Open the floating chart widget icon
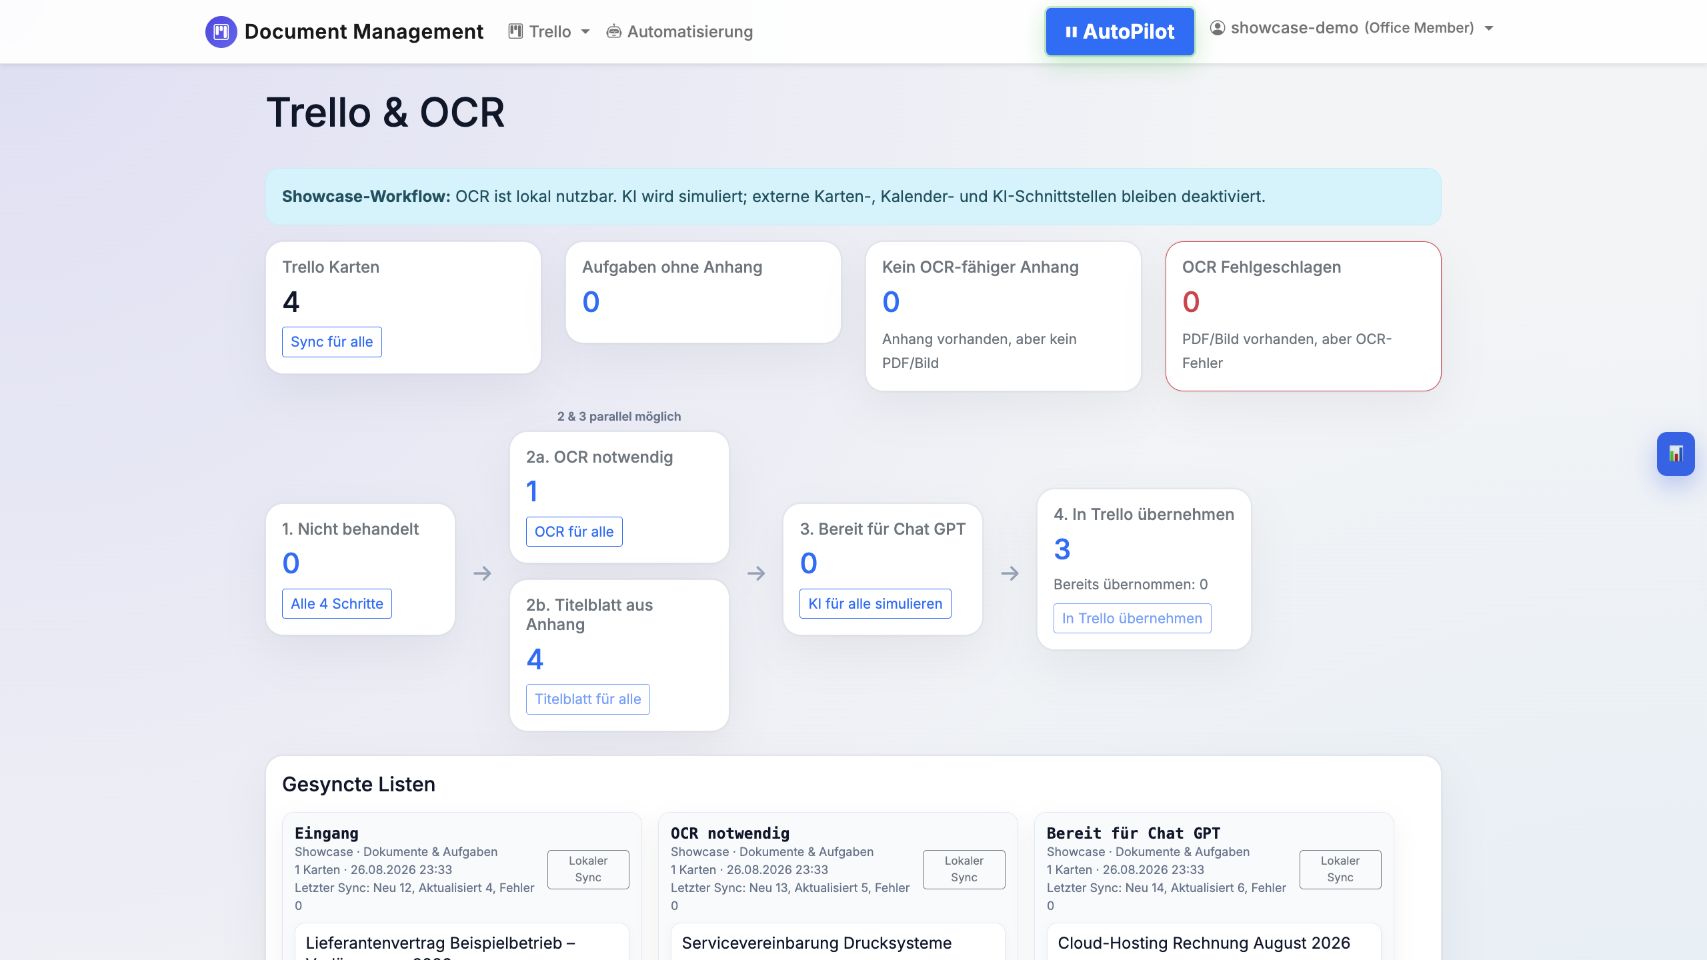 click(x=1675, y=454)
